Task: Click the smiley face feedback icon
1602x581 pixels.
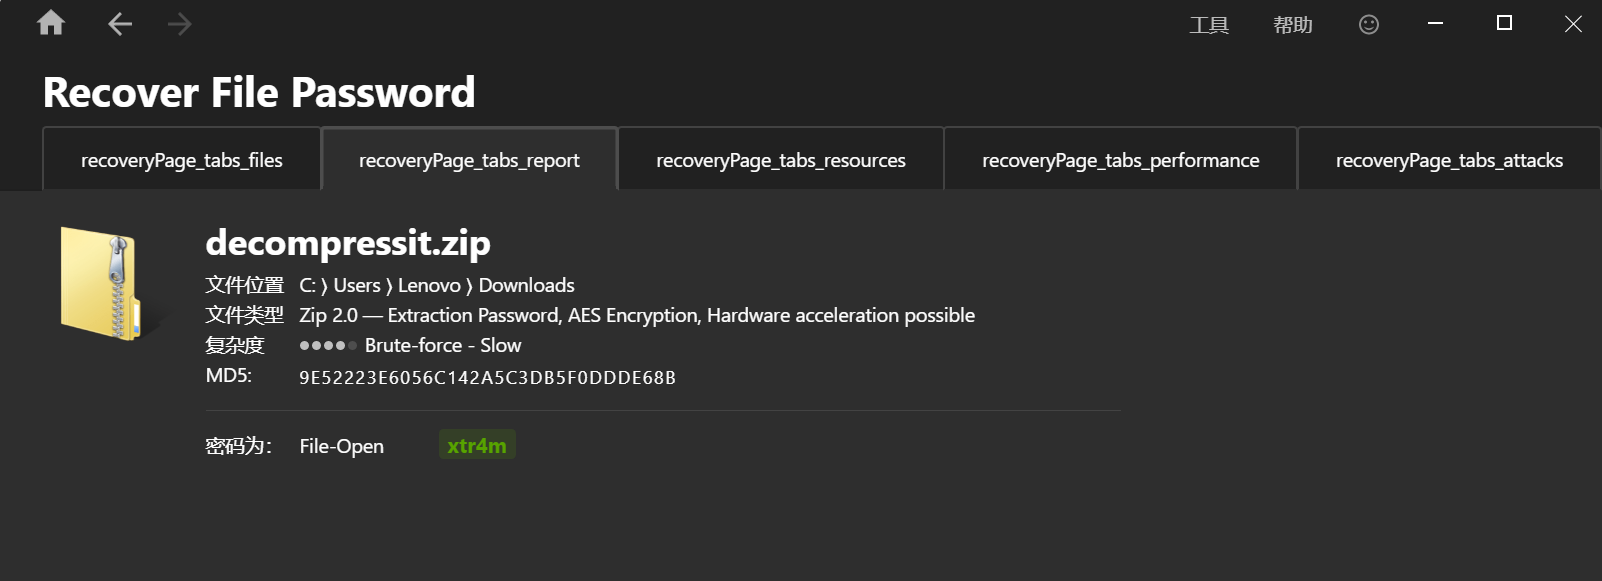Action: click(x=1369, y=25)
